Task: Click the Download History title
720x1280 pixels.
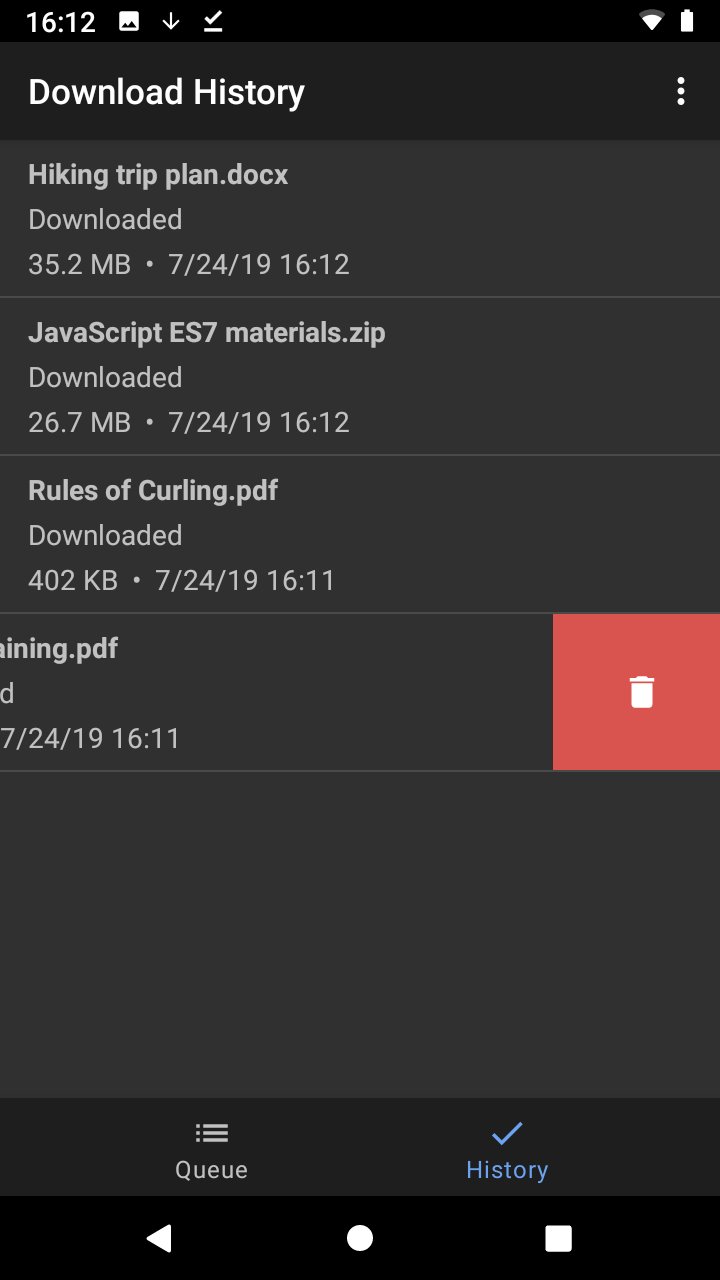Action: click(x=166, y=92)
